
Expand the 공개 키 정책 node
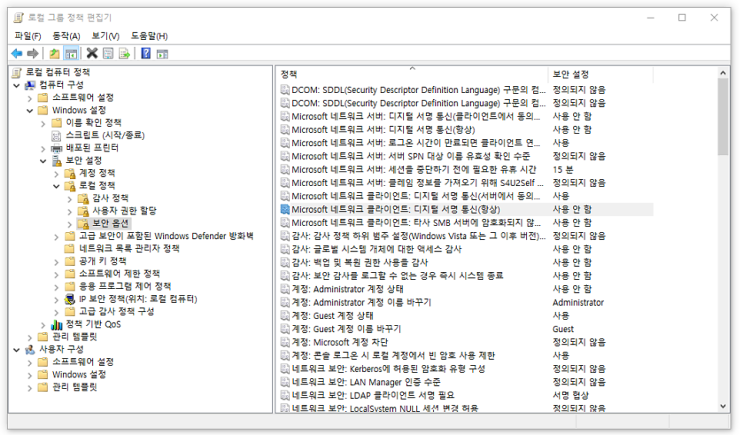click(56, 262)
